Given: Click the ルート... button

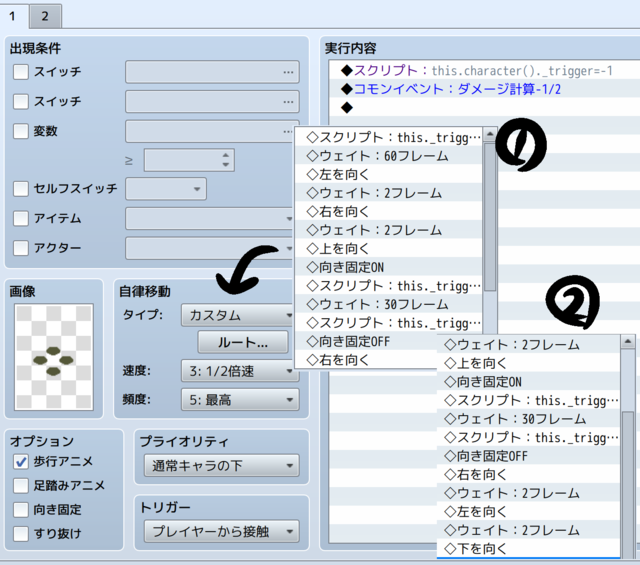Looking at the screenshot, I should [x=243, y=342].
